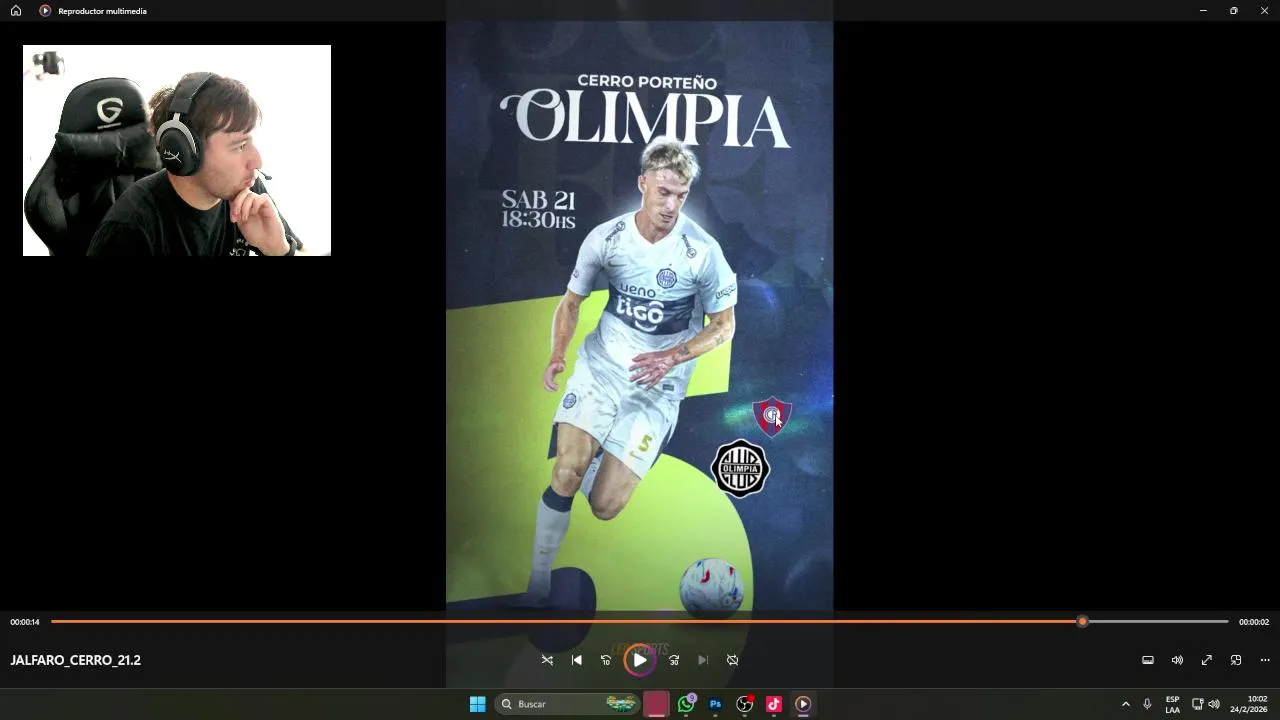The image size is (1280, 720).
Task: Open mini player mode
Action: click(x=1236, y=660)
